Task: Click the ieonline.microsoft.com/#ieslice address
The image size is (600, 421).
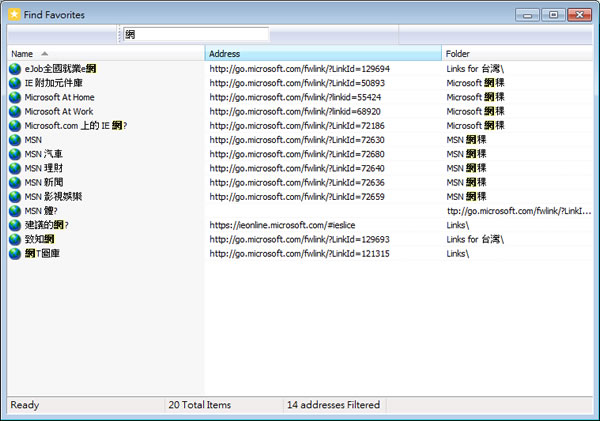Action: coord(282,225)
